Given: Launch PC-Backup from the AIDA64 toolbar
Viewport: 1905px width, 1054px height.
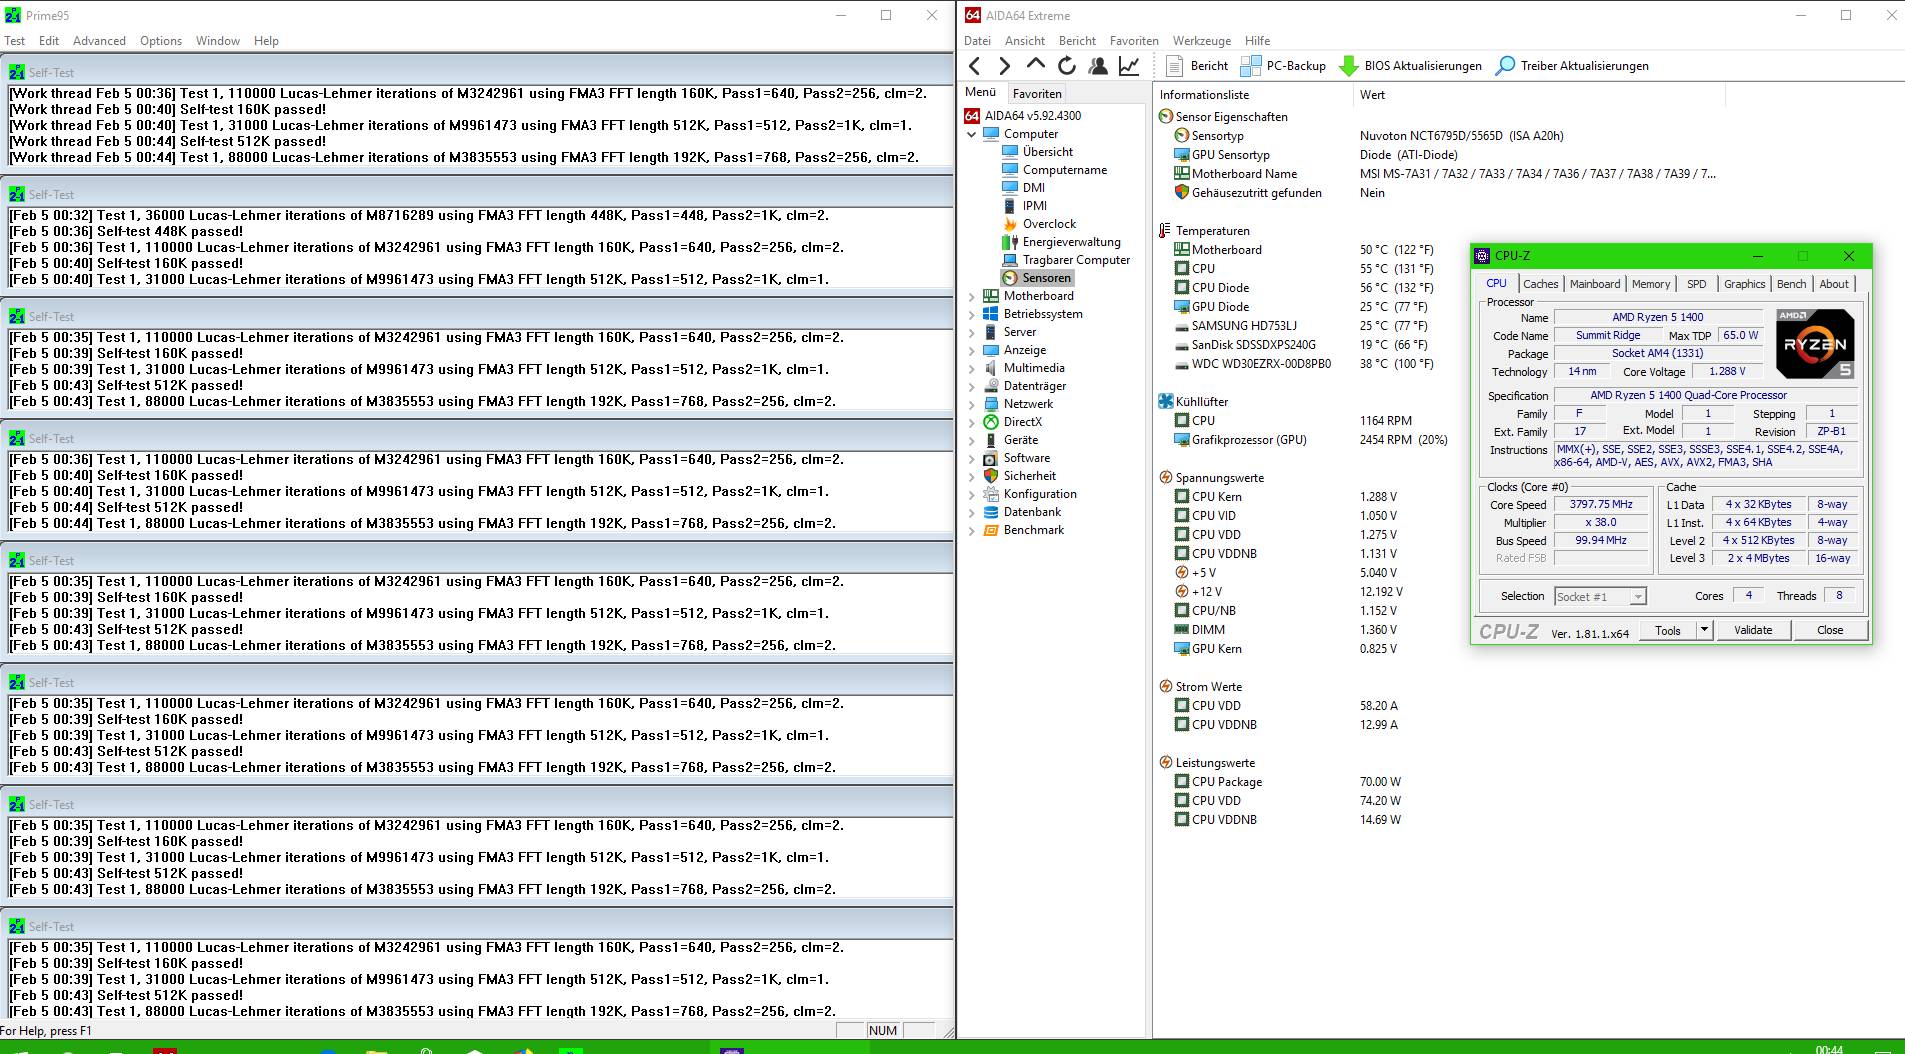Looking at the screenshot, I should (x=1283, y=66).
